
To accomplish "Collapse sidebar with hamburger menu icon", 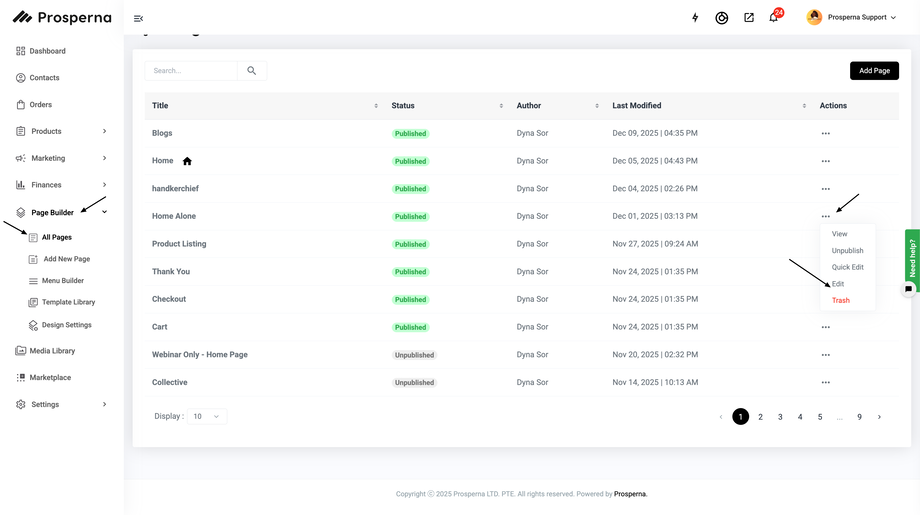I will [138, 18].
